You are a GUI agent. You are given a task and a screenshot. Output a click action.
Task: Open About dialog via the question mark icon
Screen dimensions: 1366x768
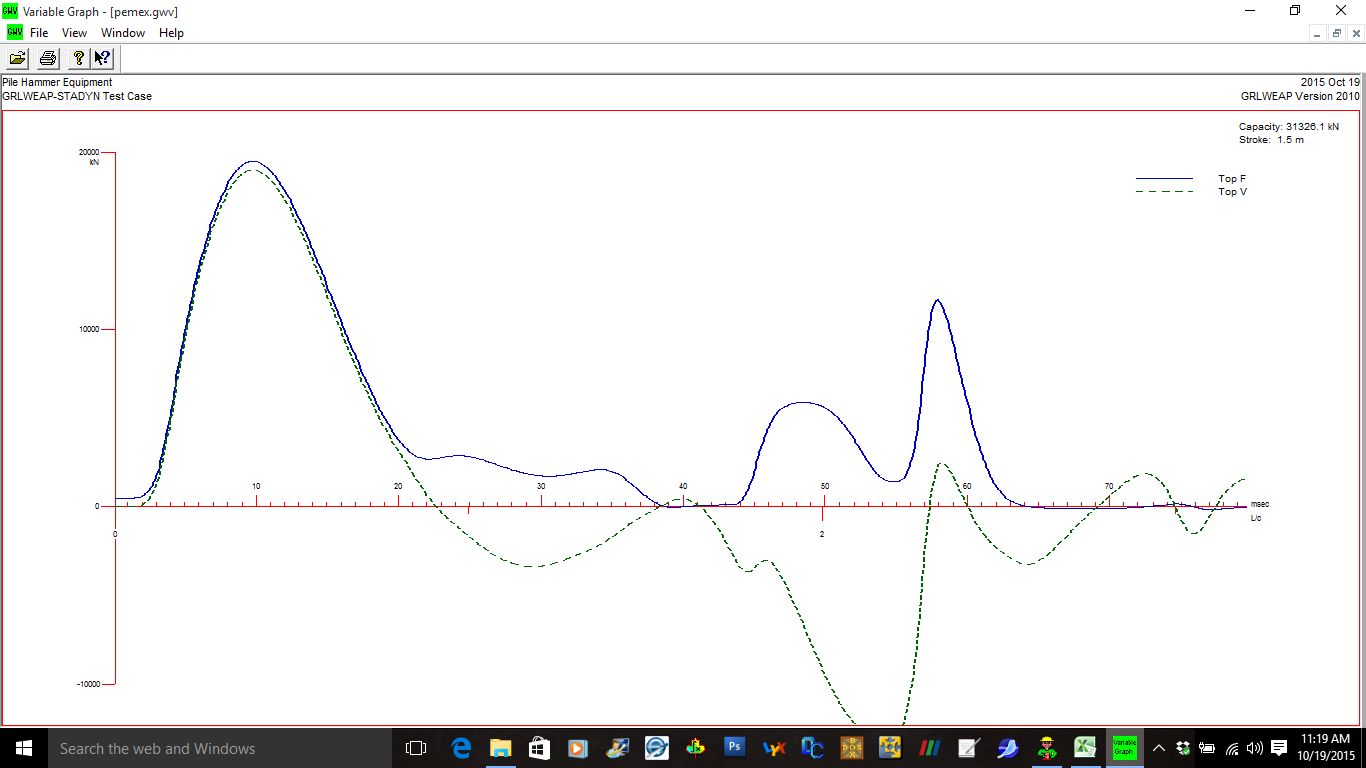(78, 58)
